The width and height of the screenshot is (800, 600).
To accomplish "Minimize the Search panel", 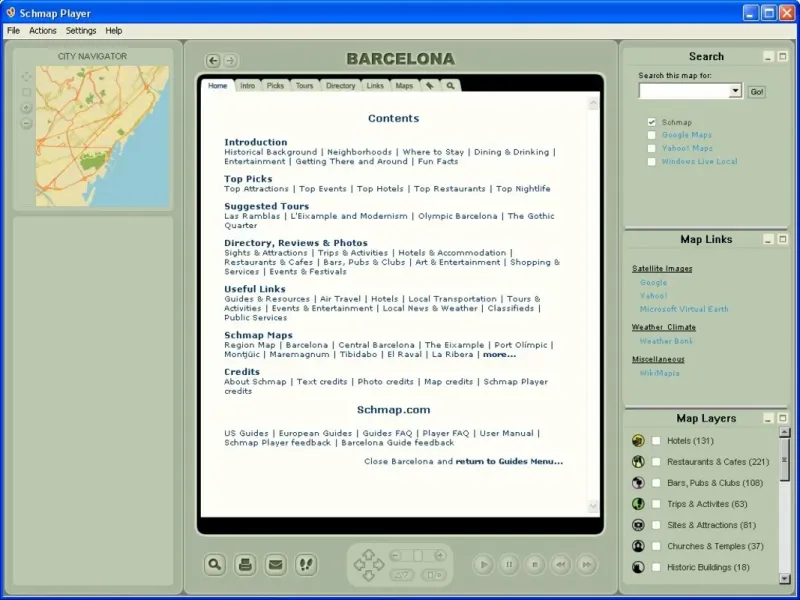I will tap(768, 56).
